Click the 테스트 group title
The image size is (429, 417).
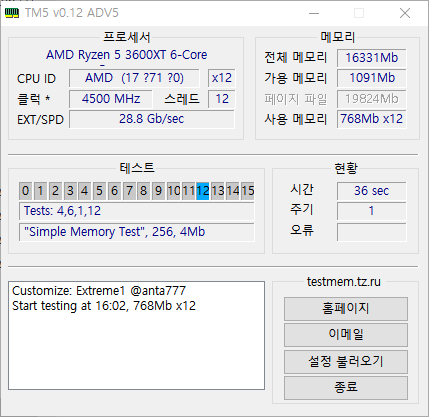tap(137, 168)
